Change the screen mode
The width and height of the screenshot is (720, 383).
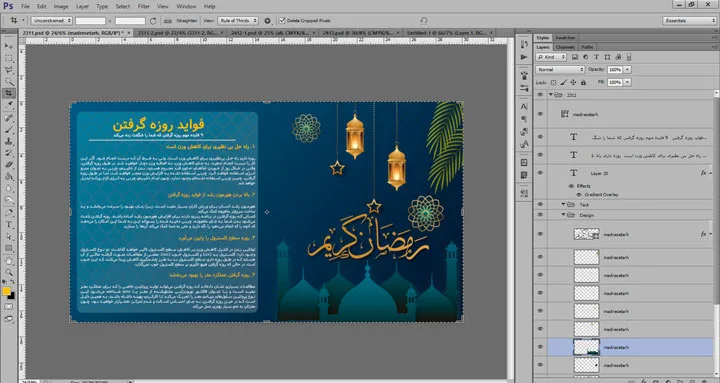pyautogui.click(x=9, y=319)
